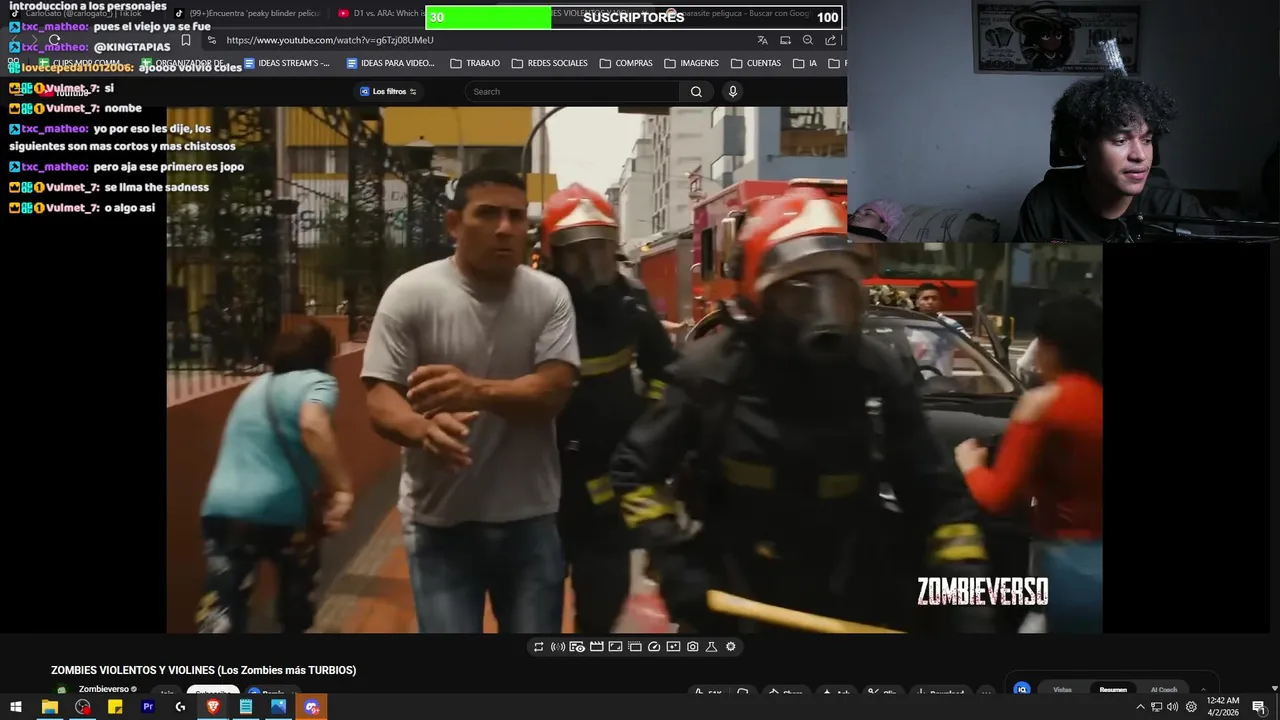
Task: Toggle loop icon in video toolbar
Action: (x=538, y=647)
